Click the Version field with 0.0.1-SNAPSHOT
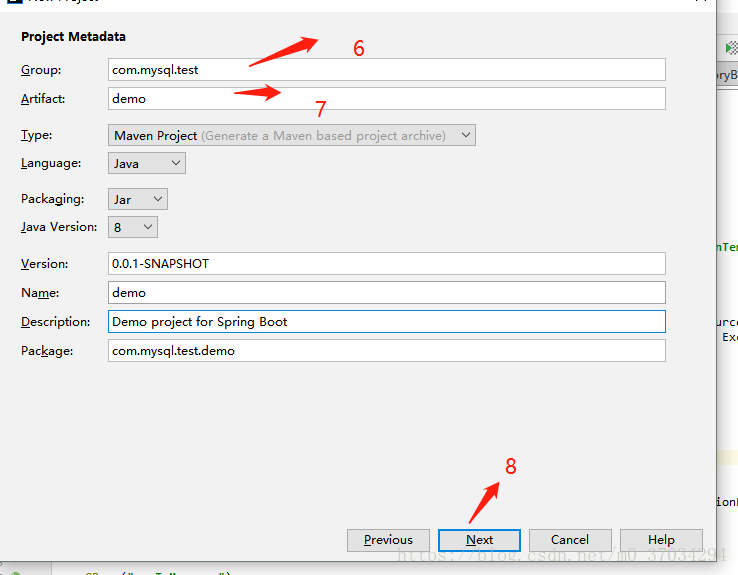Image resolution: width=738 pixels, height=575 pixels. click(x=386, y=264)
